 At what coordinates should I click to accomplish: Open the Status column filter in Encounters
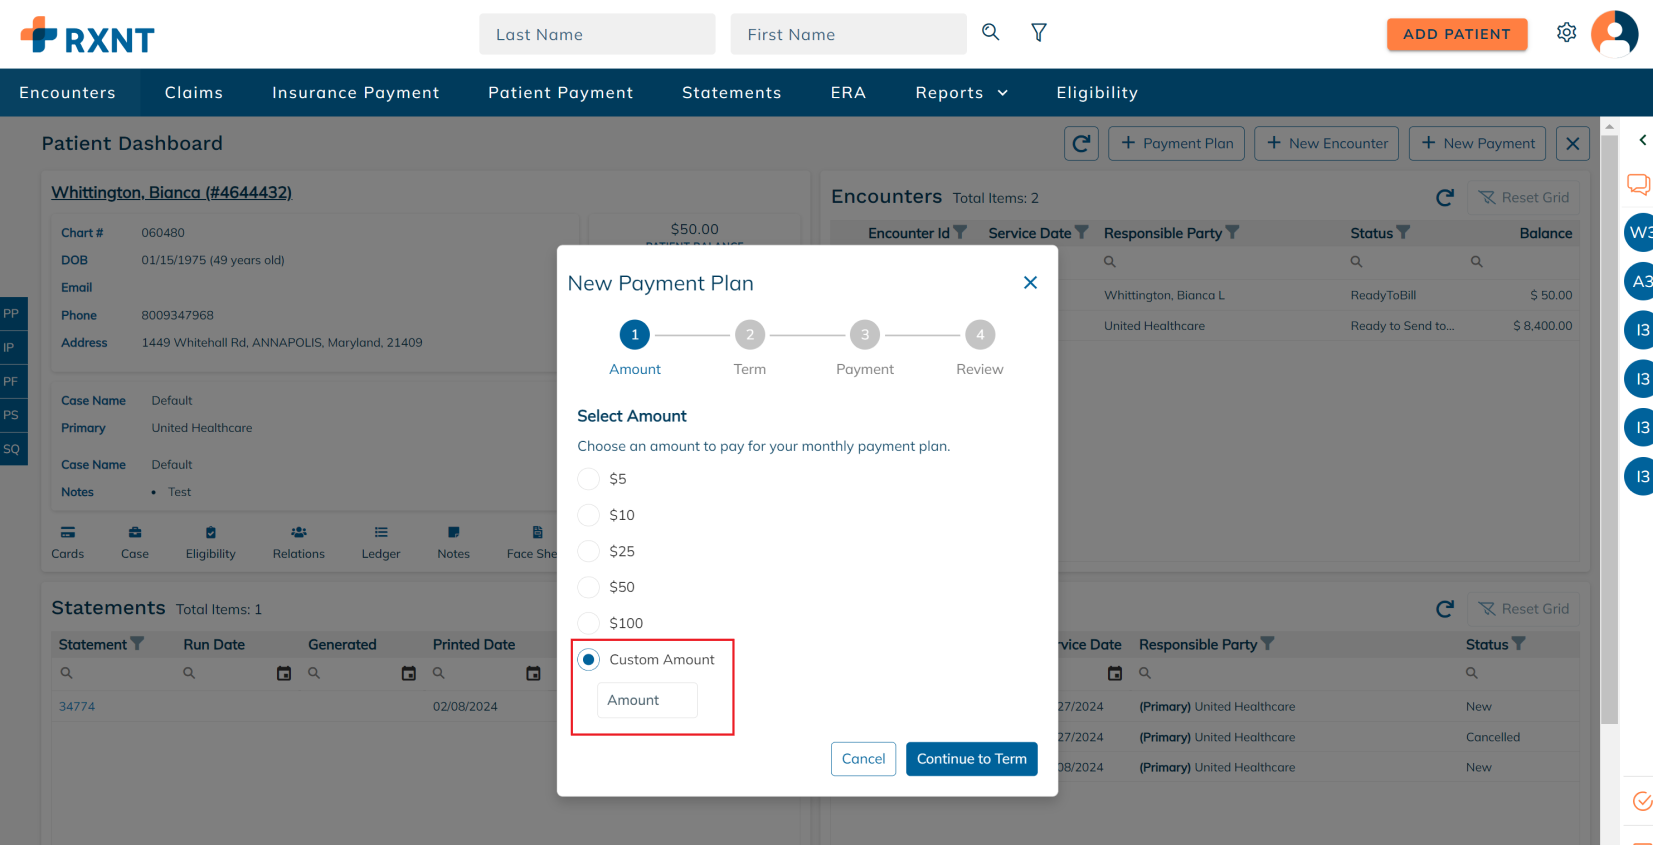tap(1403, 232)
